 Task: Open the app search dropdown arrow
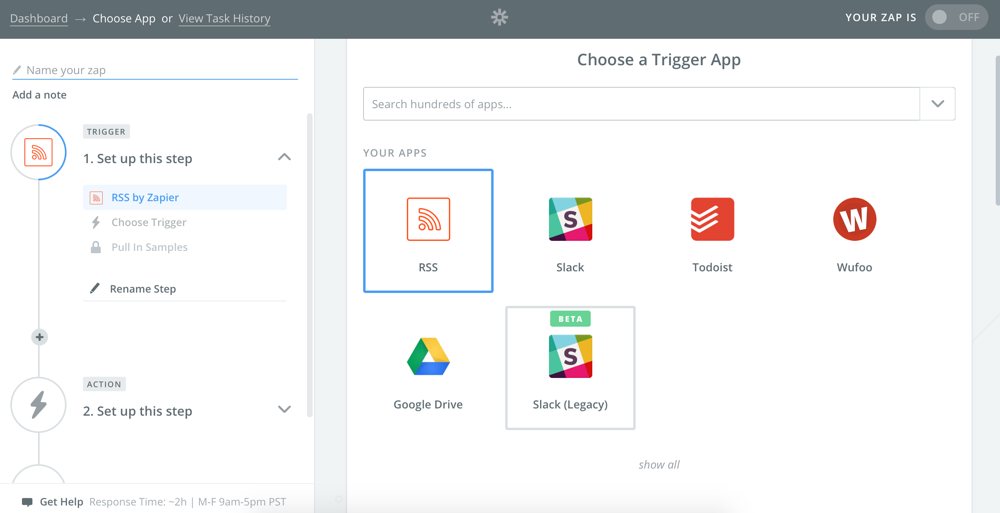tap(938, 103)
